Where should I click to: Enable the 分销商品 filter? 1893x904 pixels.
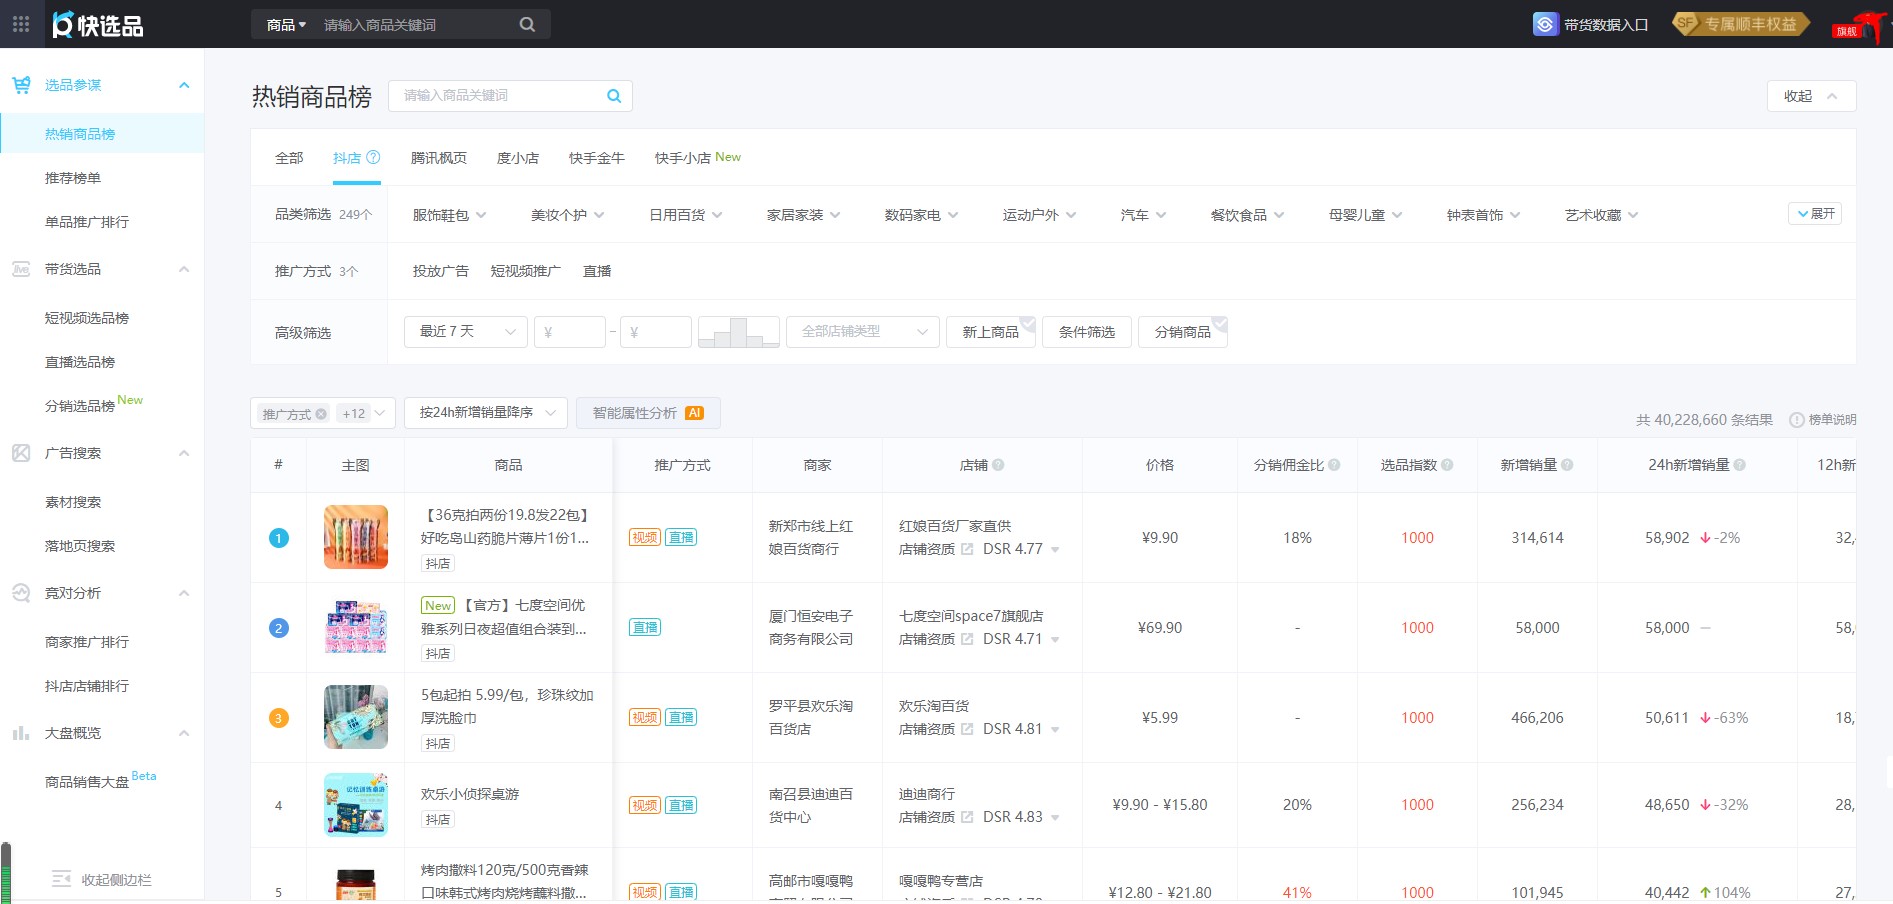tap(1183, 331)
